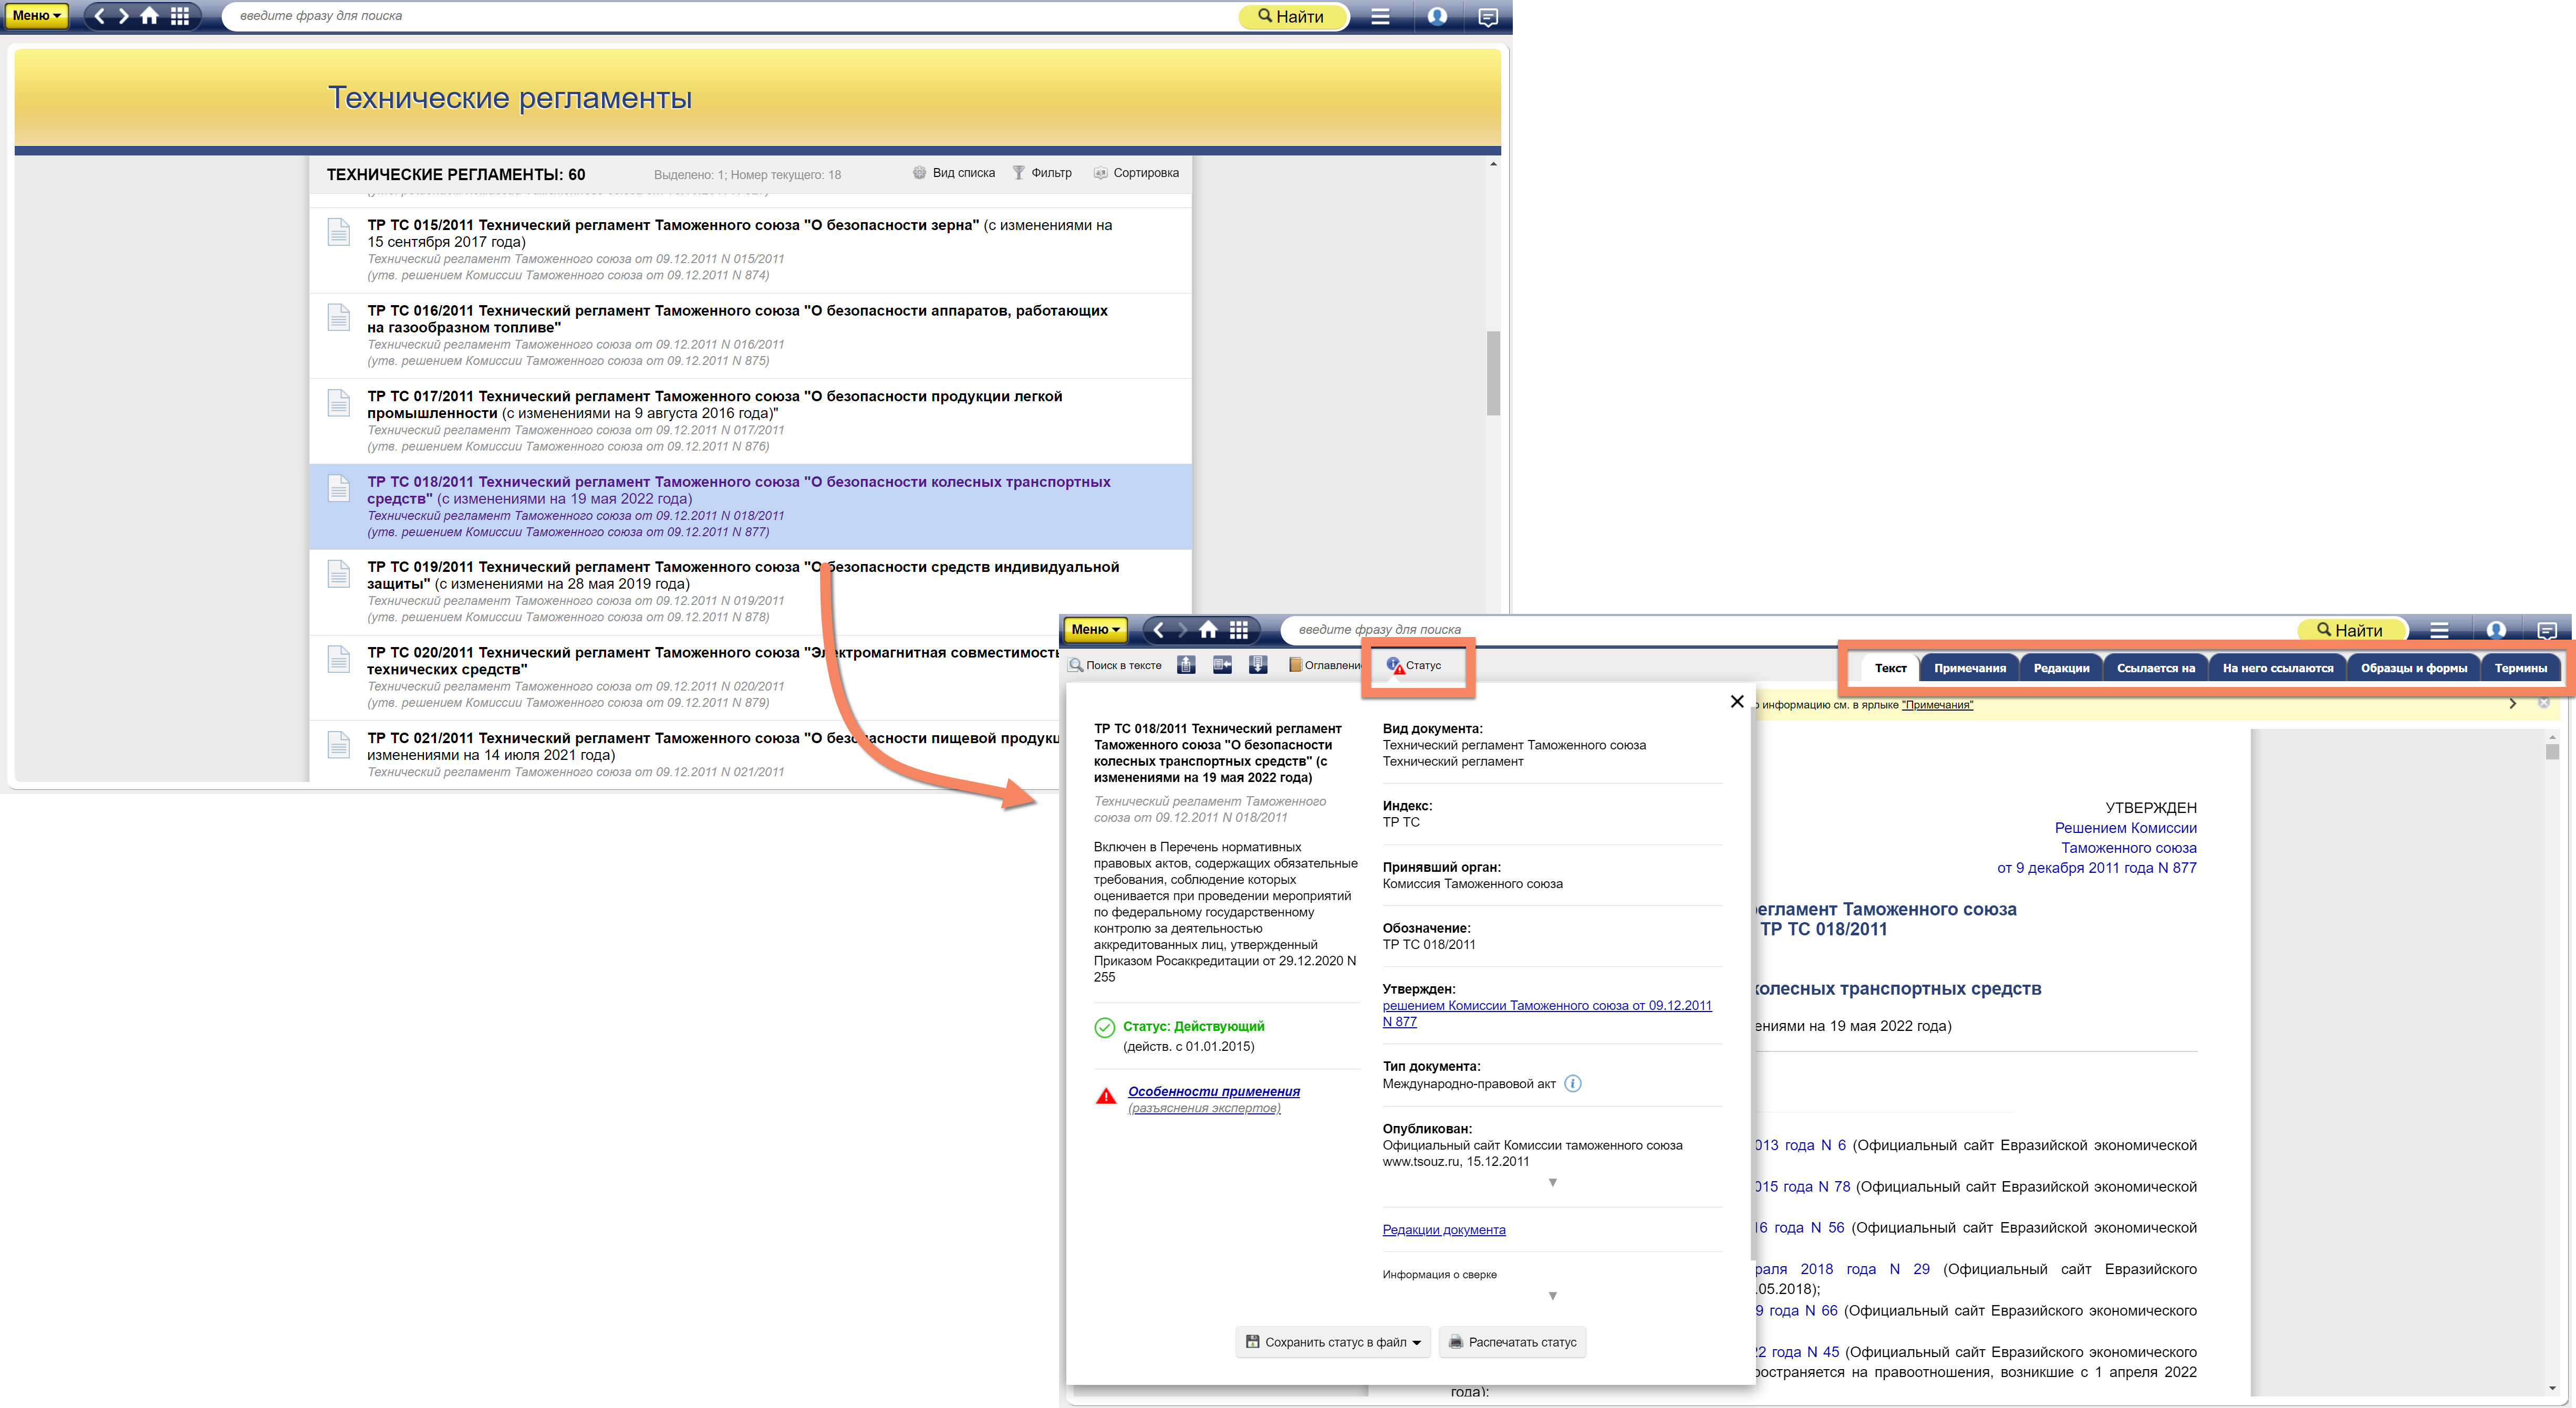Open the hamburger menu icon in list window
Image resolution: width=2576 pixels, height=1408 pixels.
tap(1380, 16)
